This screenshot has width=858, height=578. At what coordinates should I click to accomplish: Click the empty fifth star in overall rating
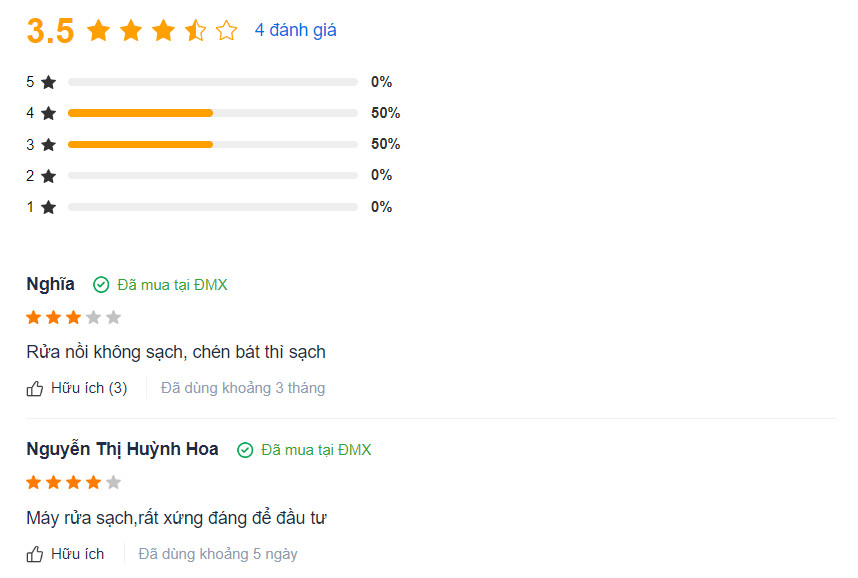coord(227,30)
